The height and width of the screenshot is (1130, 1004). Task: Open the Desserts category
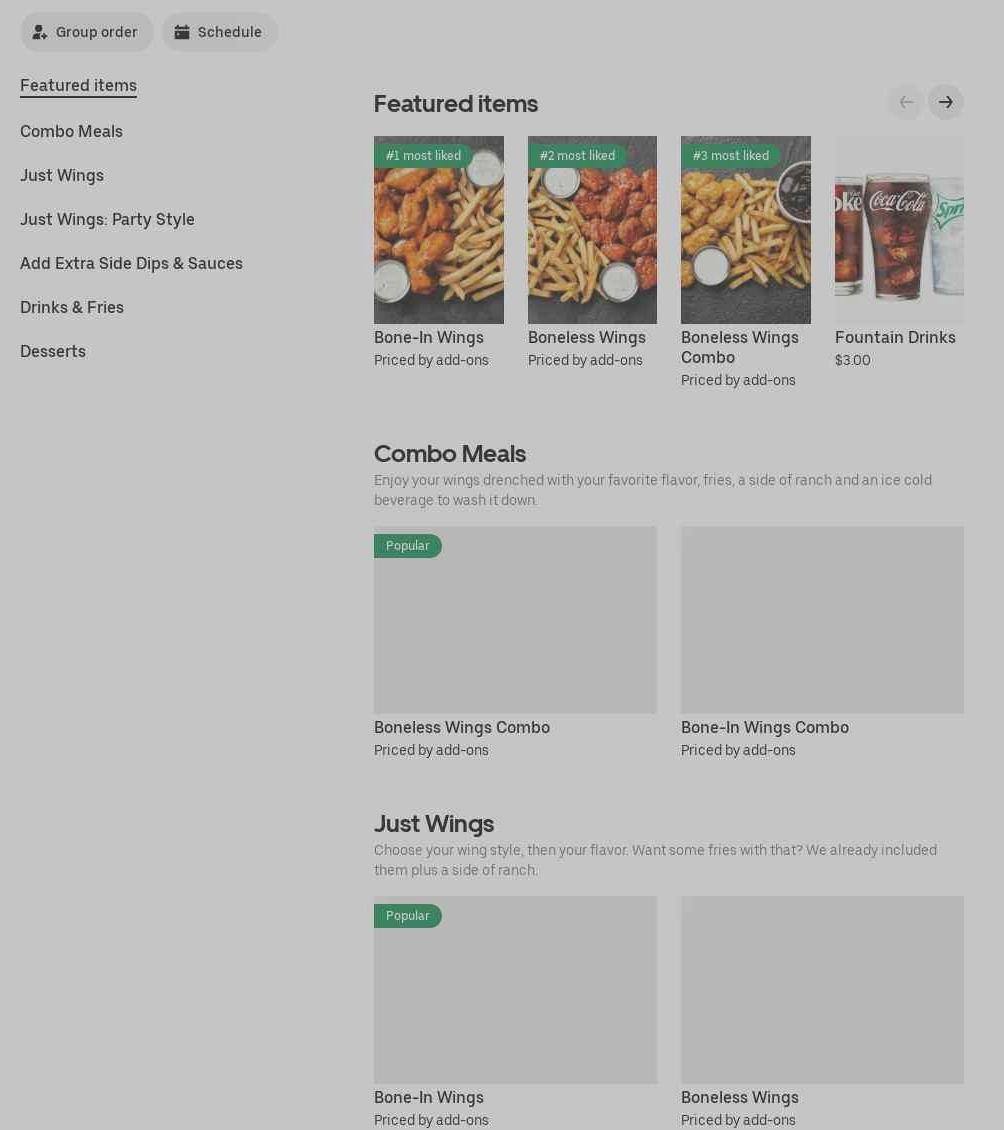pos(53,351)
